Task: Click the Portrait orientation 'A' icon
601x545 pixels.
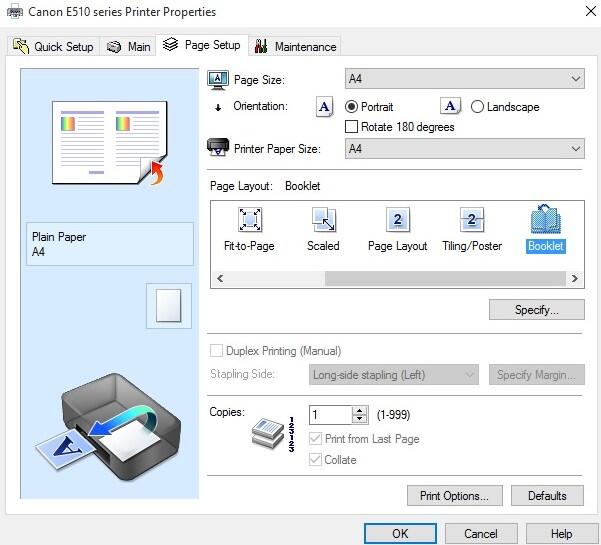Action: pyautogui.click(x=324, y=106)
